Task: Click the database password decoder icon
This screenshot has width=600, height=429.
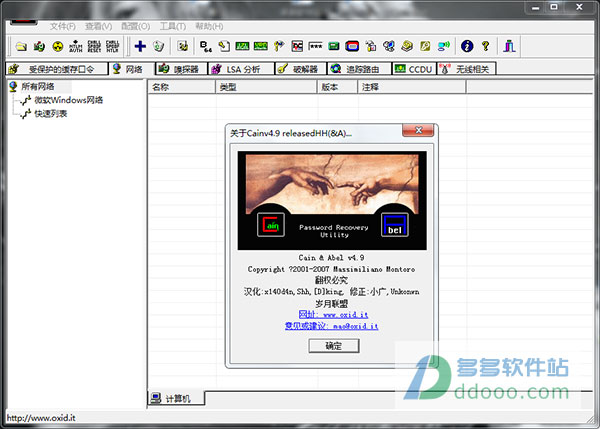Action: [224, 46]
